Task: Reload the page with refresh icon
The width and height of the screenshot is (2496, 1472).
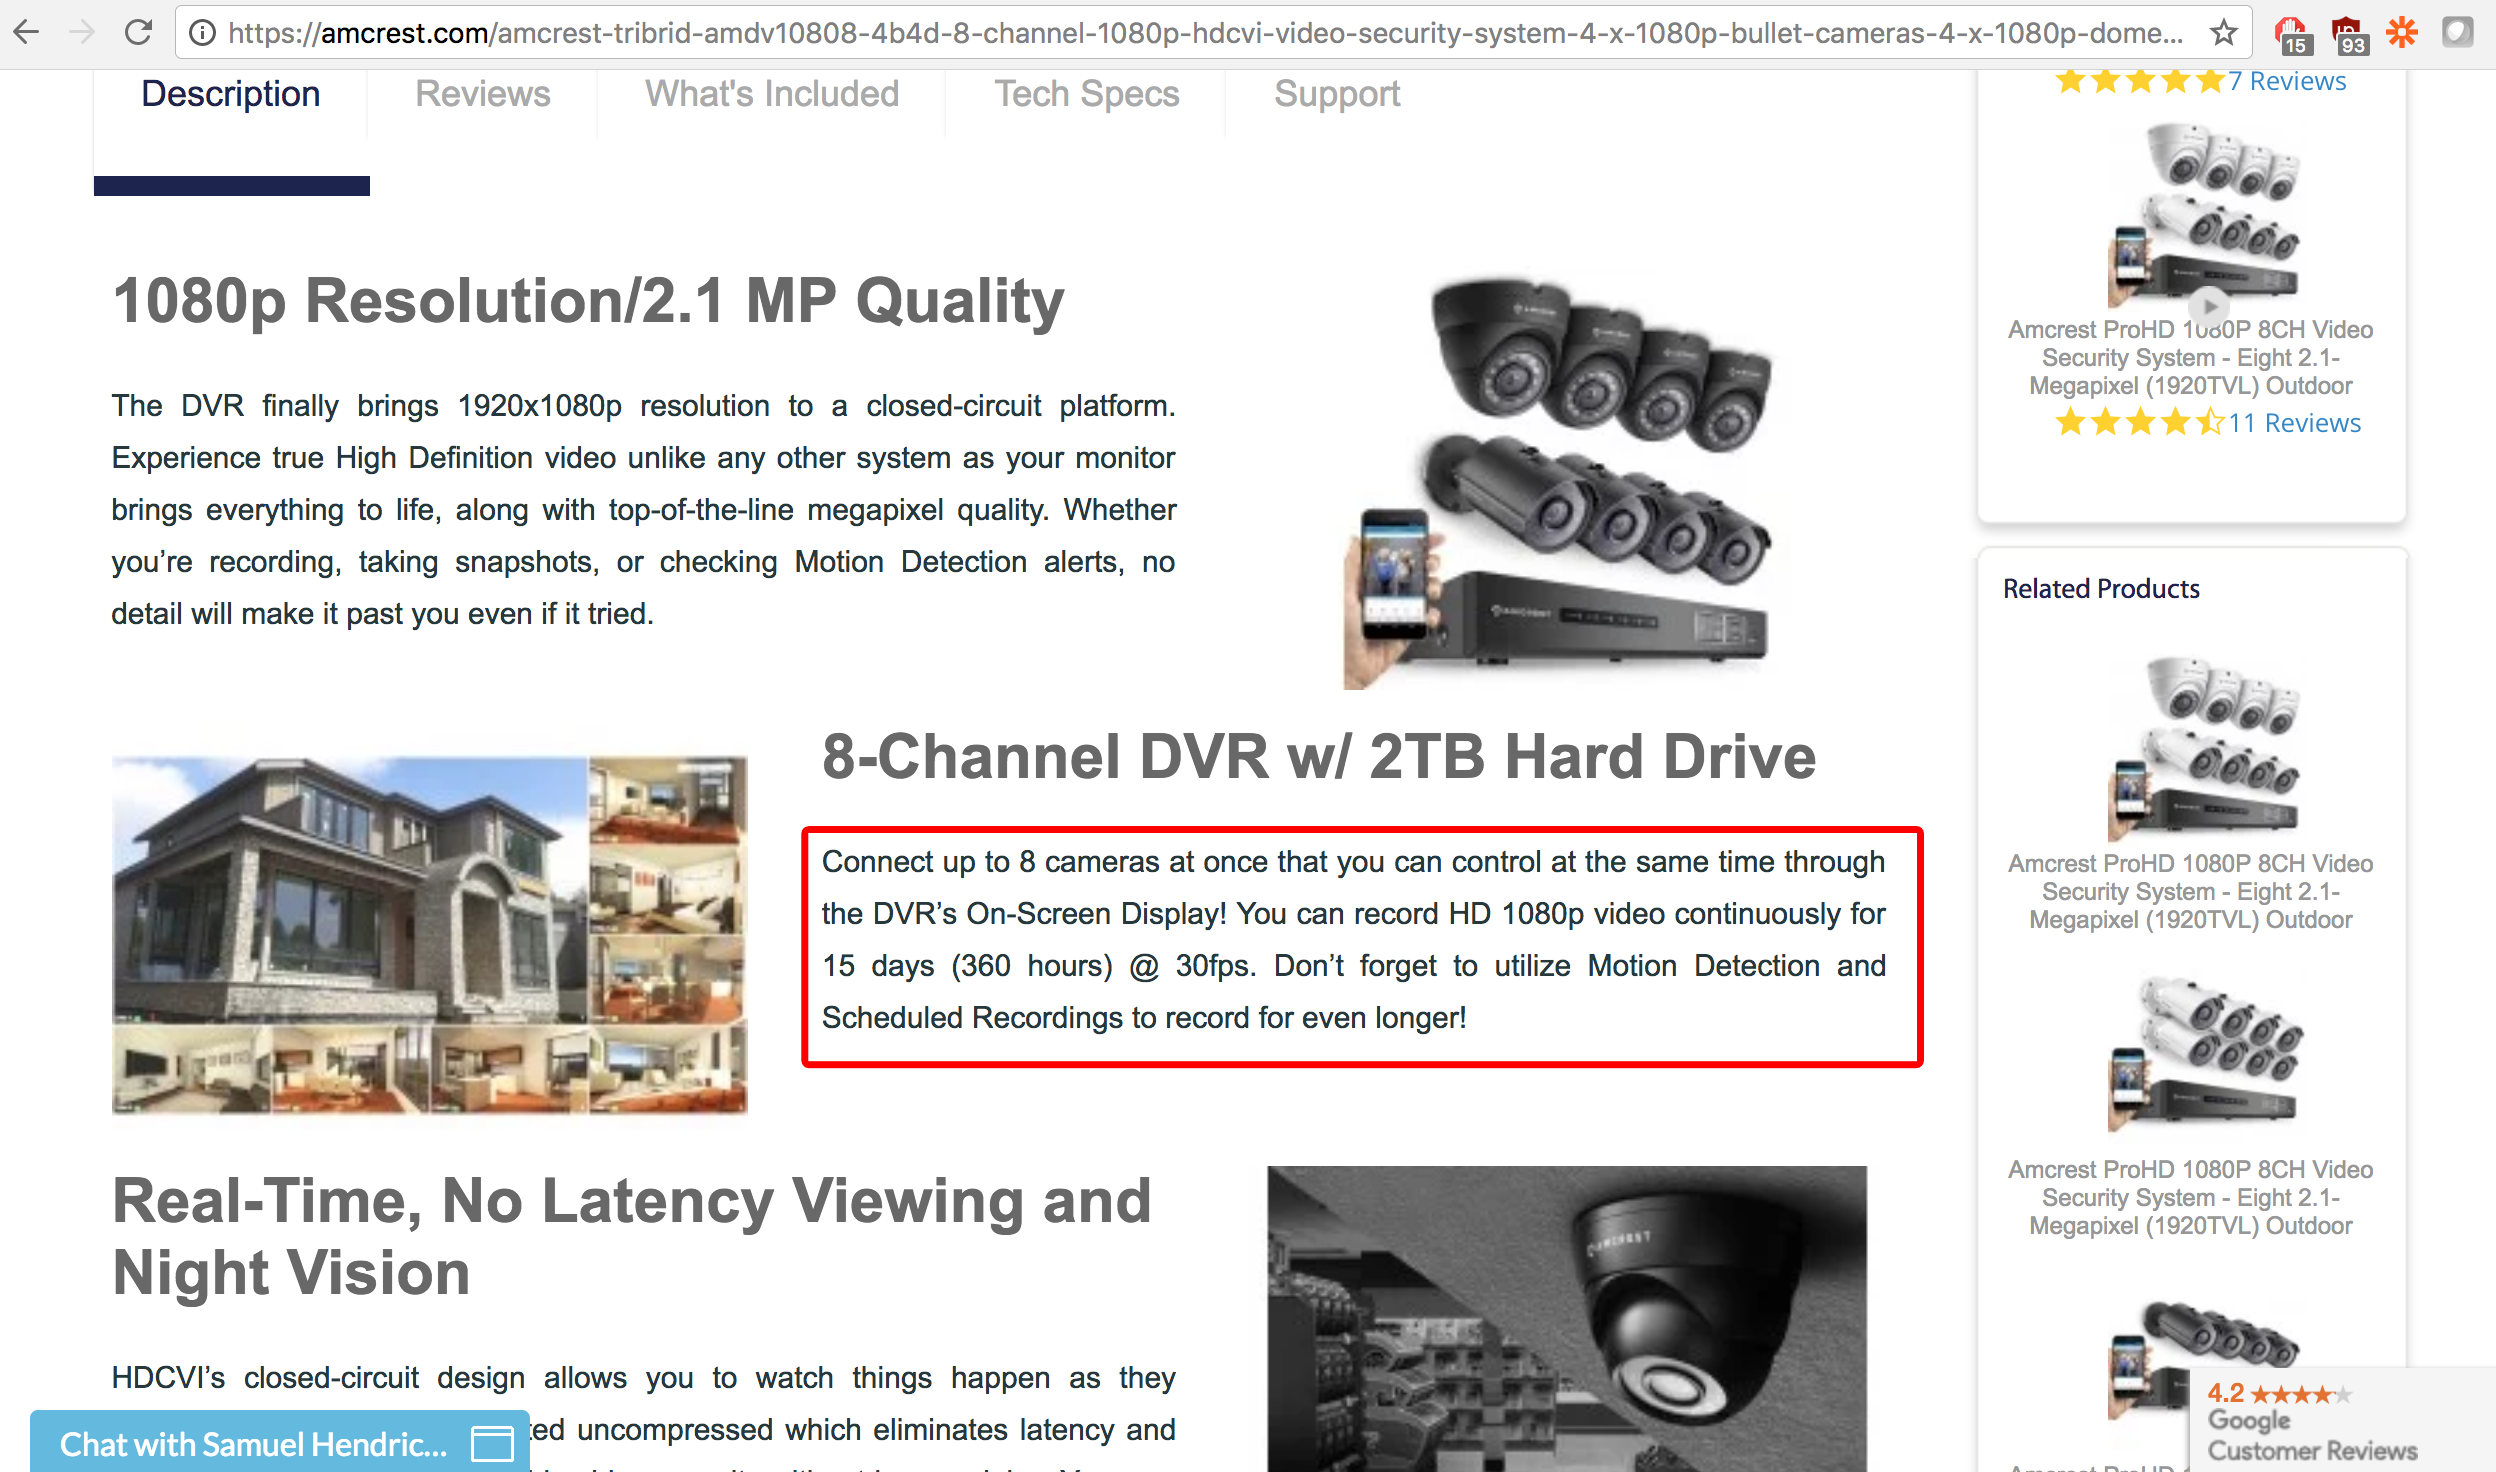Action: coord(138,33)
